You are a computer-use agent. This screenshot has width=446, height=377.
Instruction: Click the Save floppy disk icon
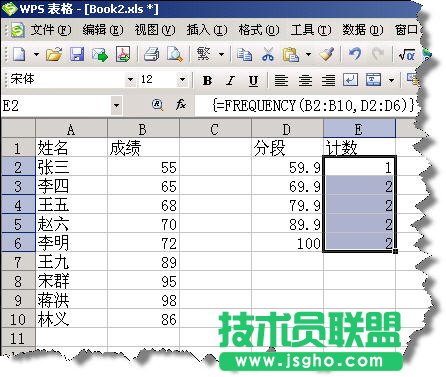click(x=77, y=54)
